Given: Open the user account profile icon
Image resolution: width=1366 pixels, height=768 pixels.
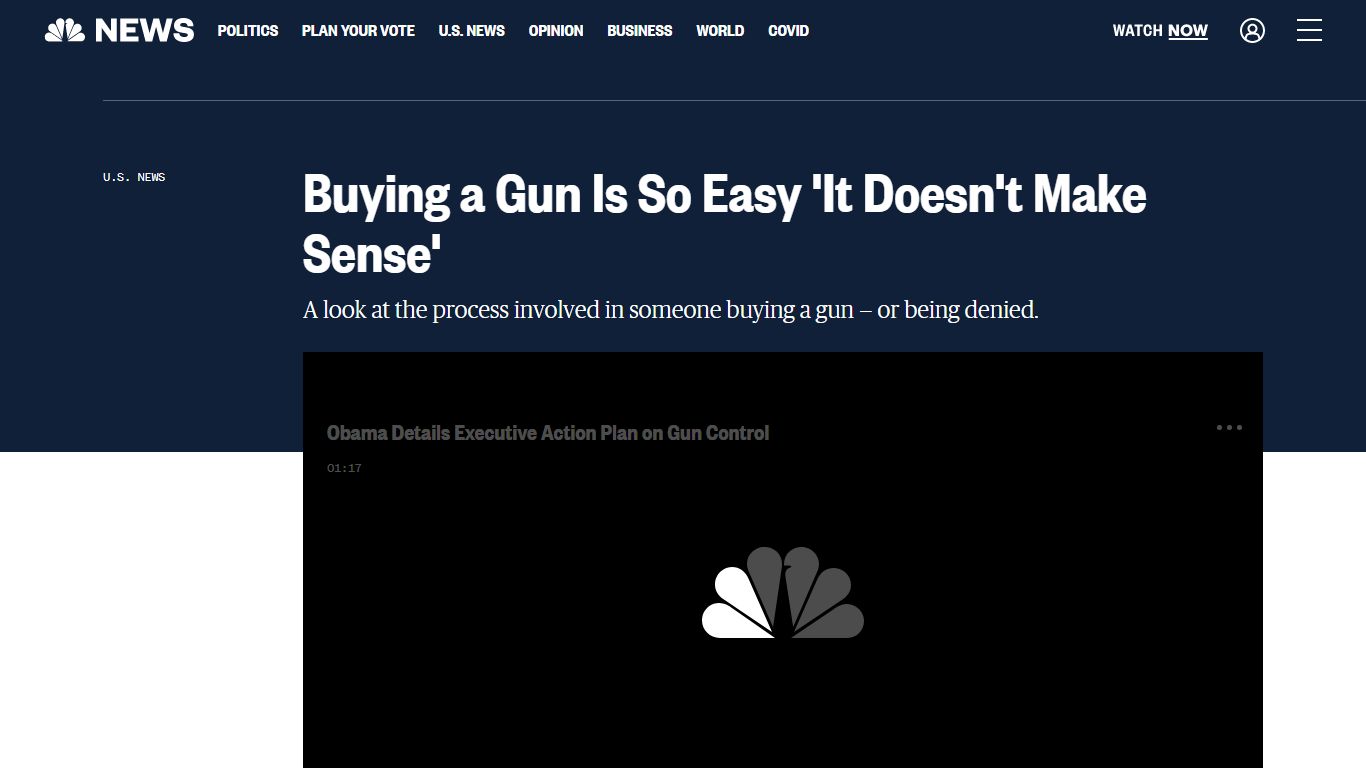Looking at the screenshot, I should [x=1252, y=31].
